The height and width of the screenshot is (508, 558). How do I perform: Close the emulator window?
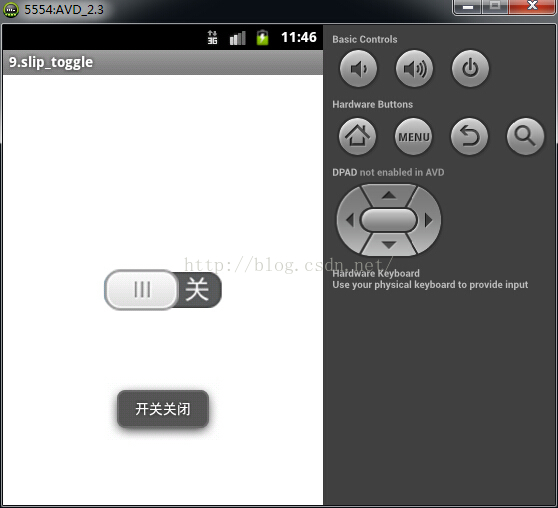coord(532,6)
